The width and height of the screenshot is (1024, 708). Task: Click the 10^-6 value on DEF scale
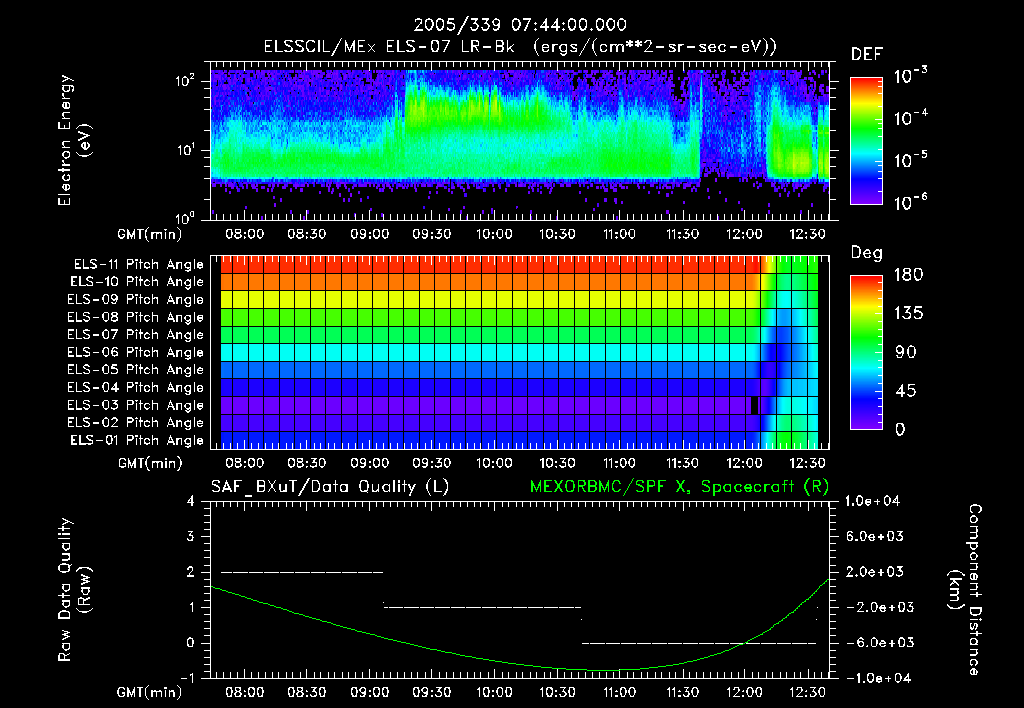[910, 202]
